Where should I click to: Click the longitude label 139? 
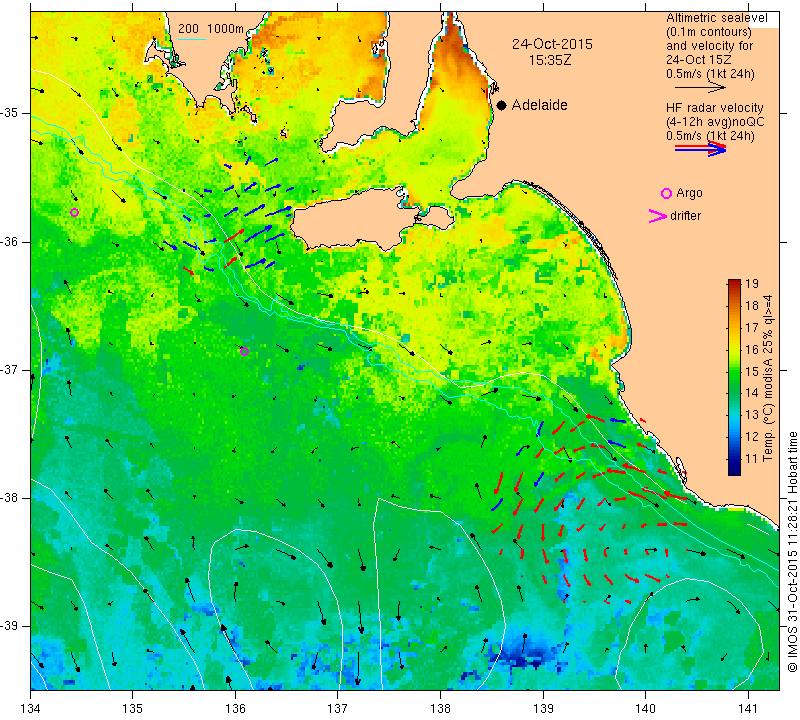coord(543,709)
